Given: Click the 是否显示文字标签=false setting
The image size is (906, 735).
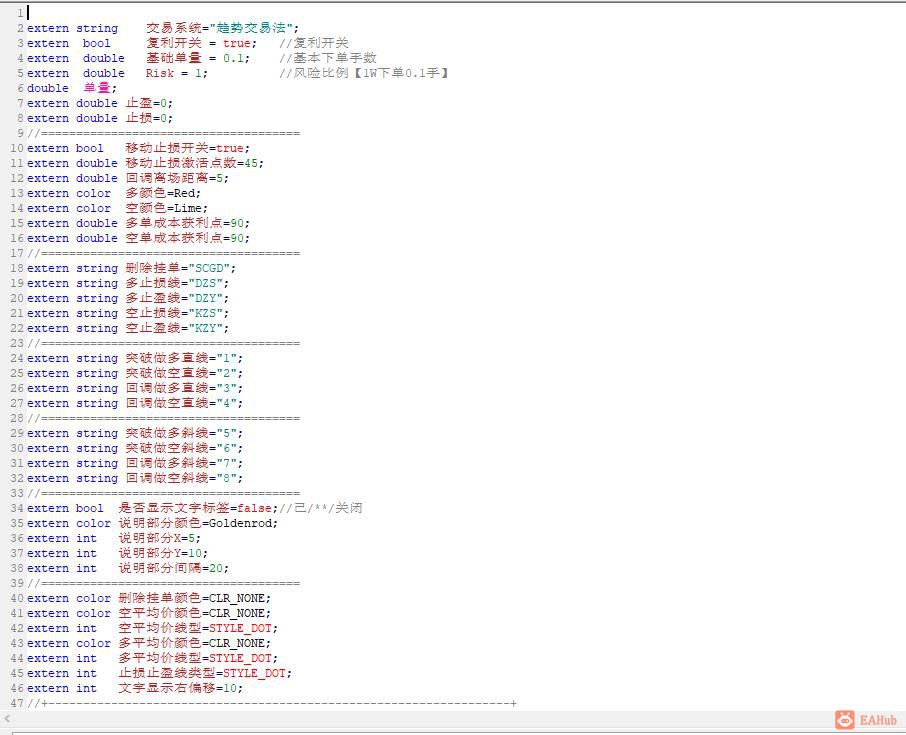Looking at the screenshot, I should (x=153, y=508).
